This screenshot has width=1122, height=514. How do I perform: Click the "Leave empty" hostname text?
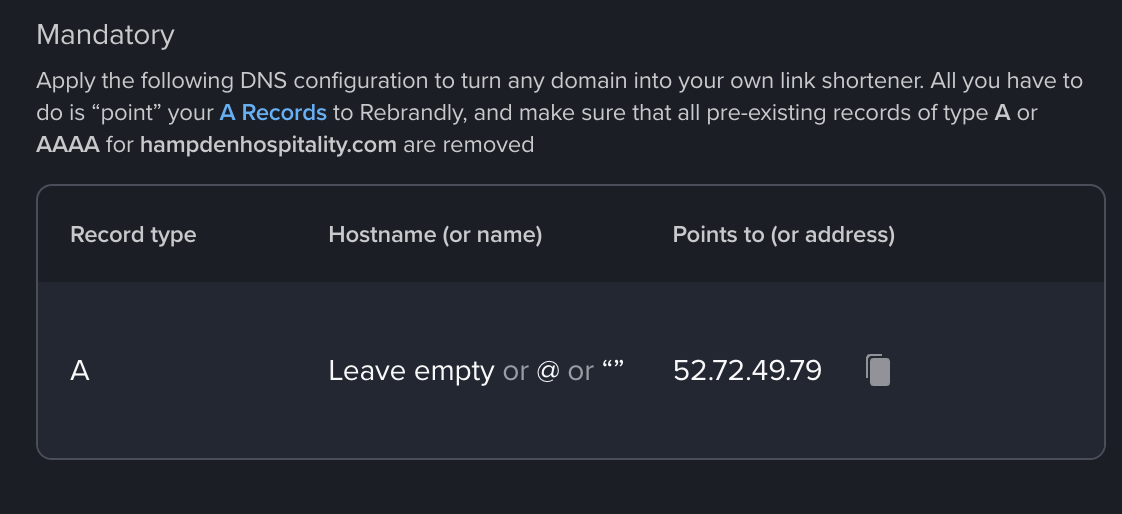pos(411,371)
